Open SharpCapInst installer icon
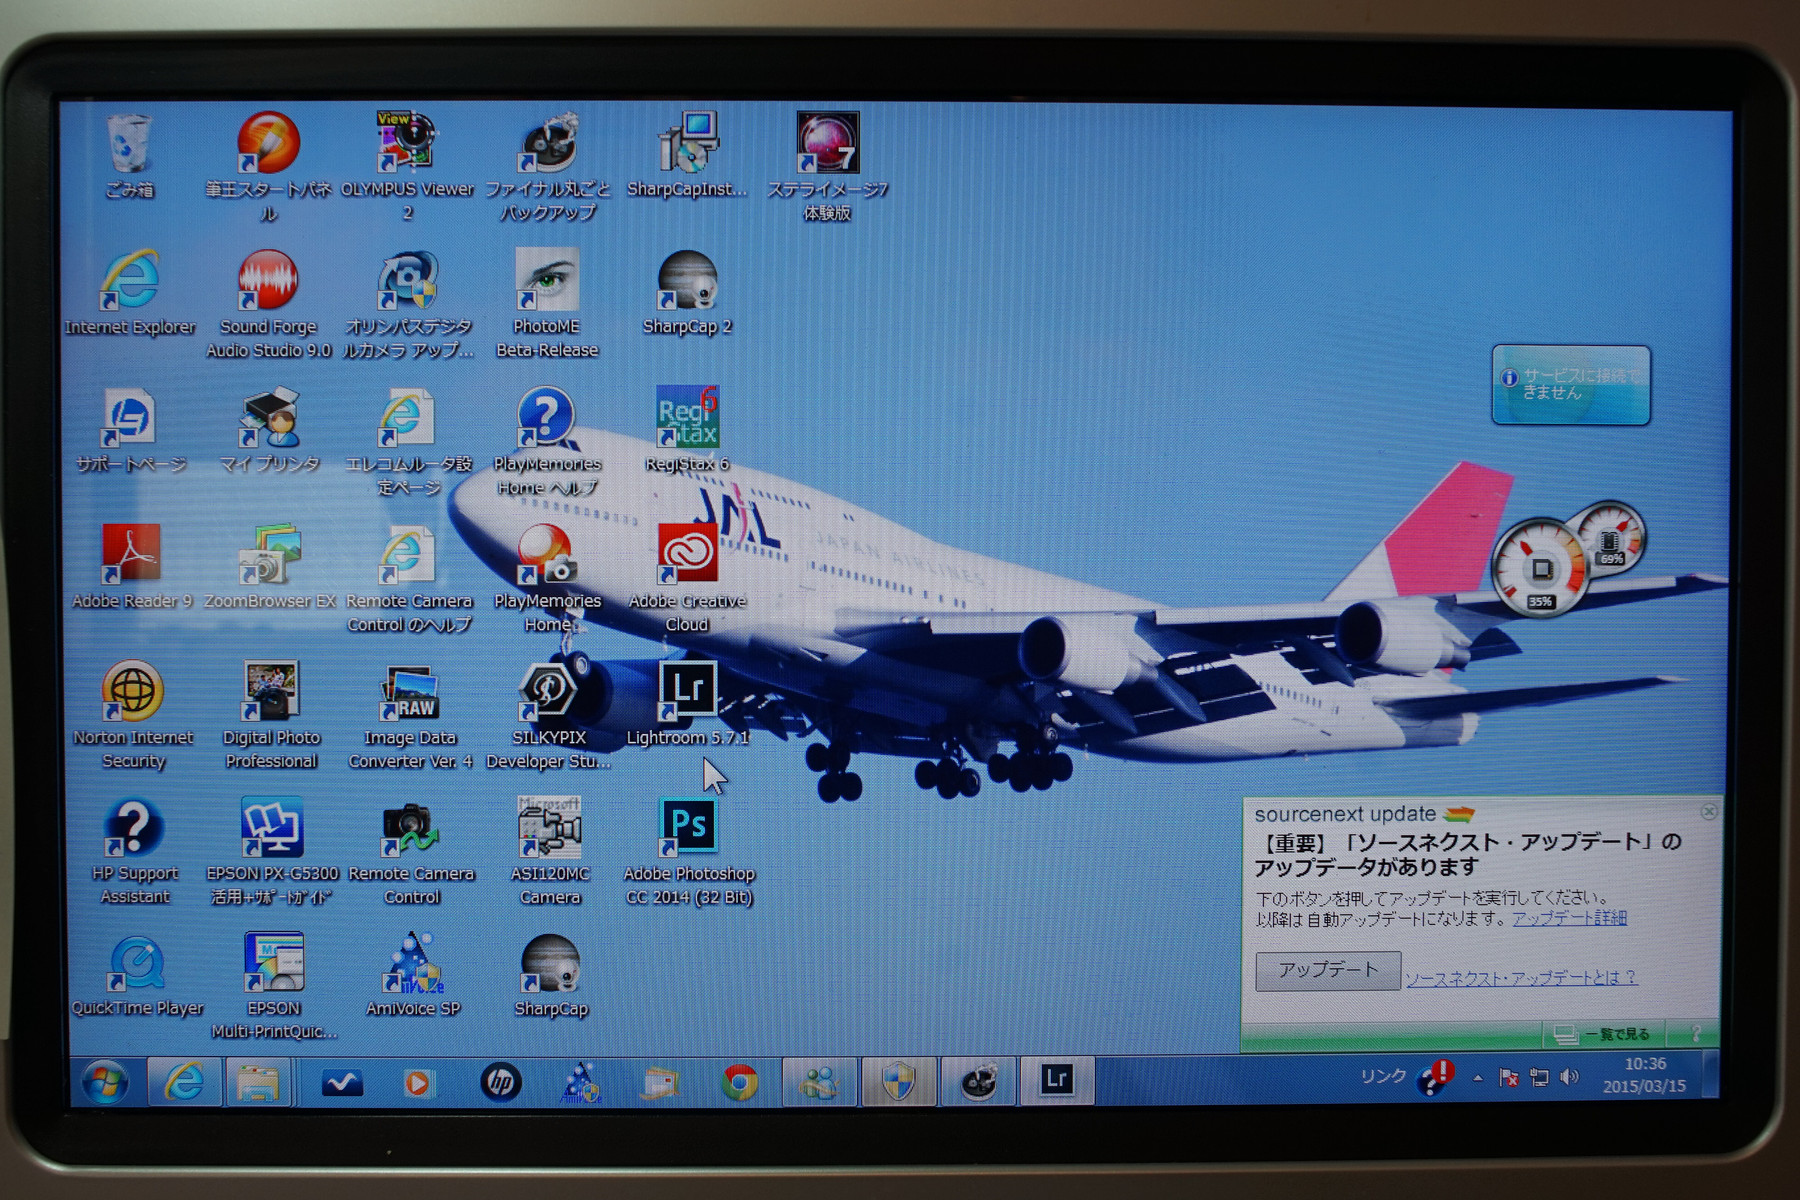The height and width of the screenshot is (1200, 1800). click(687, 156)
